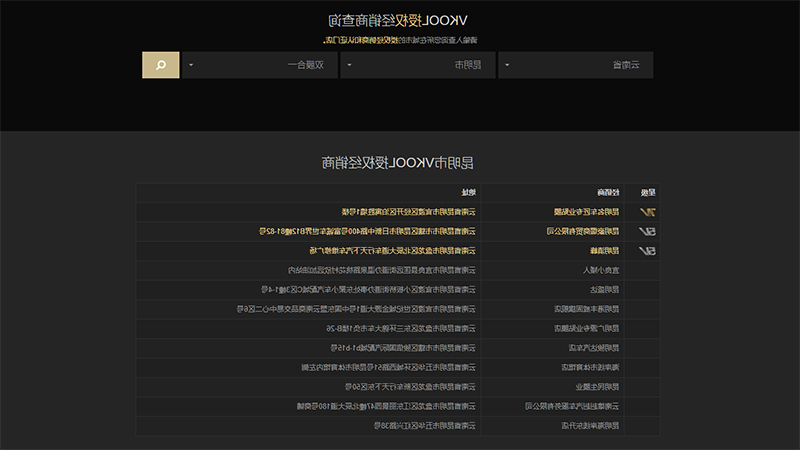Click the address ending in 180号商铺
The image size is (800, 450).
pyautogui.click(x=386, y=406)
